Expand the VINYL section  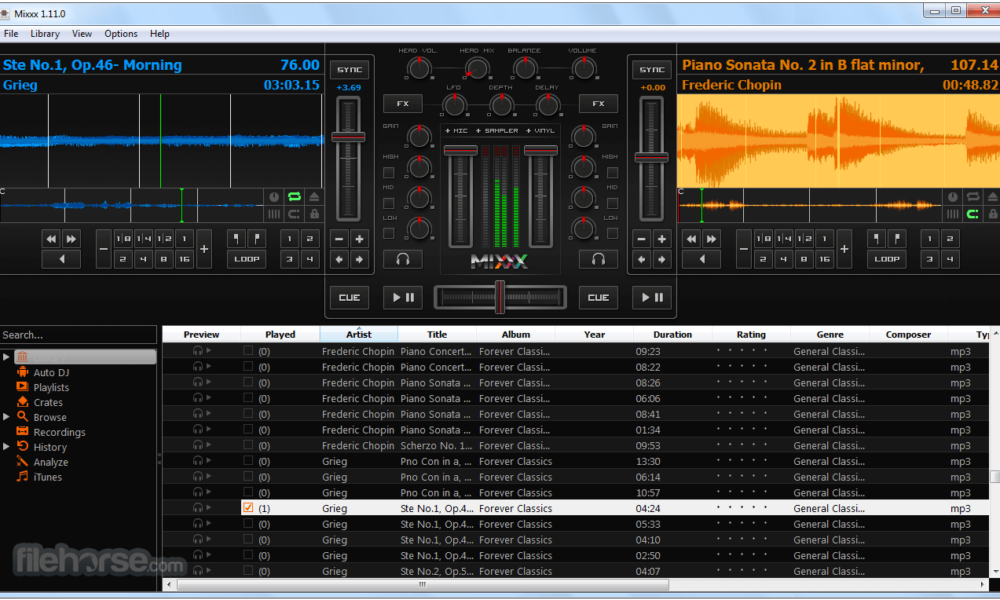(540, 131)
